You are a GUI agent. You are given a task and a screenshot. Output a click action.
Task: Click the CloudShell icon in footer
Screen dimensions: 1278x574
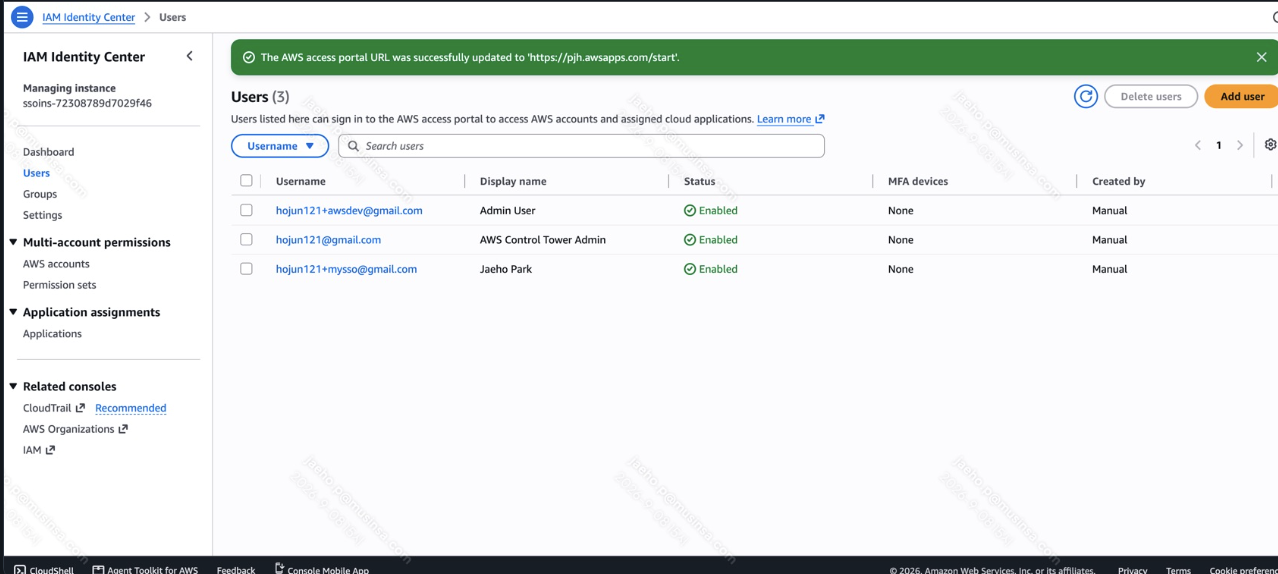20,570
